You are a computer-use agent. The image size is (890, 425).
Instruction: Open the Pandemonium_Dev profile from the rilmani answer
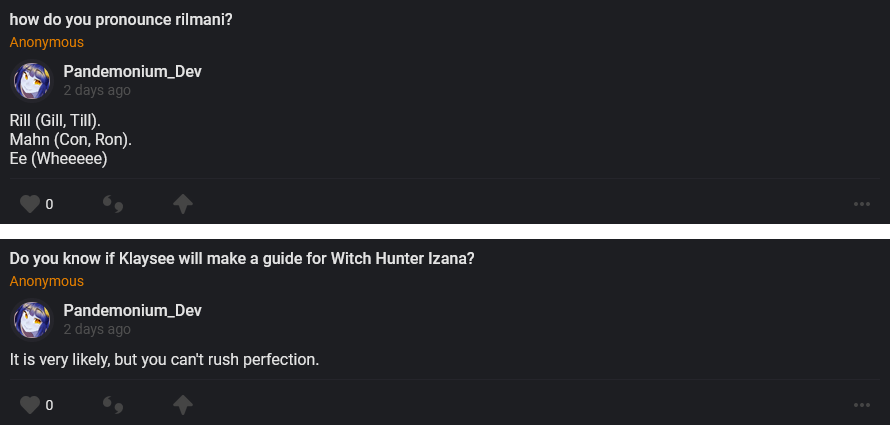click(132, 71)
